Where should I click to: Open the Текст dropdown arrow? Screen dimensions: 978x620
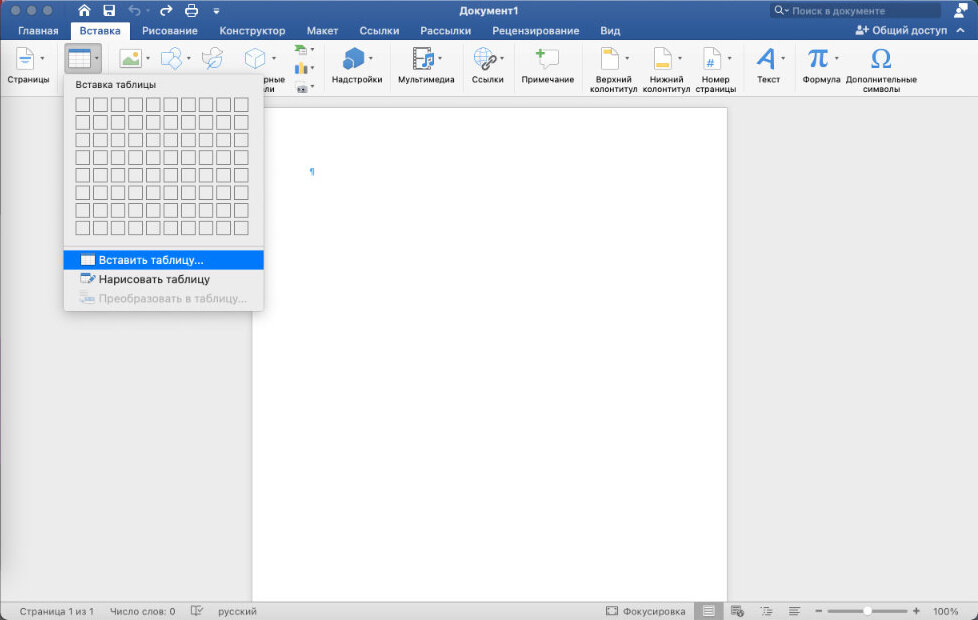pyautogui.click(x=783, y=59)
